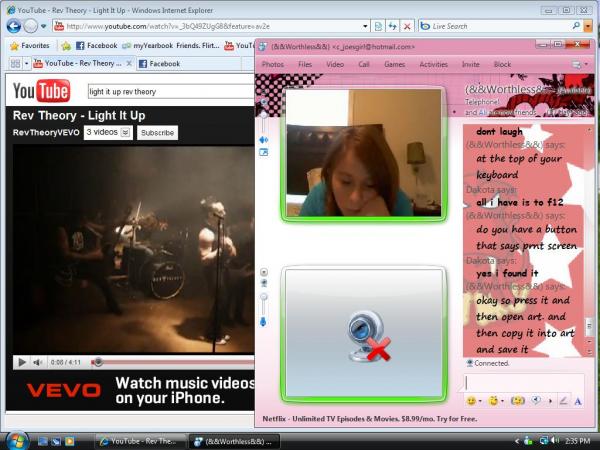Open the Quick Tabs list dropdown arrow
This screenshot has height=450, width=600.
(x=26, y=64)
